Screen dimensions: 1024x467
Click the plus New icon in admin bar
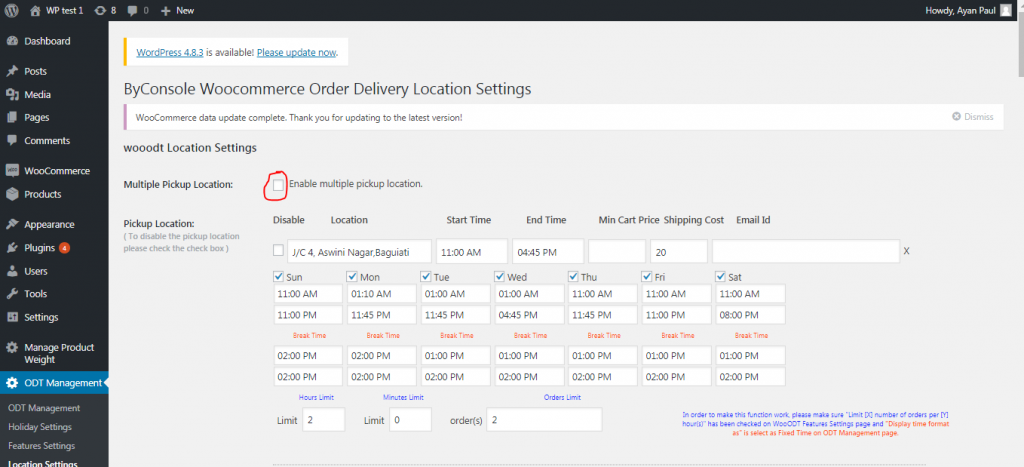[x=165, y=10]
